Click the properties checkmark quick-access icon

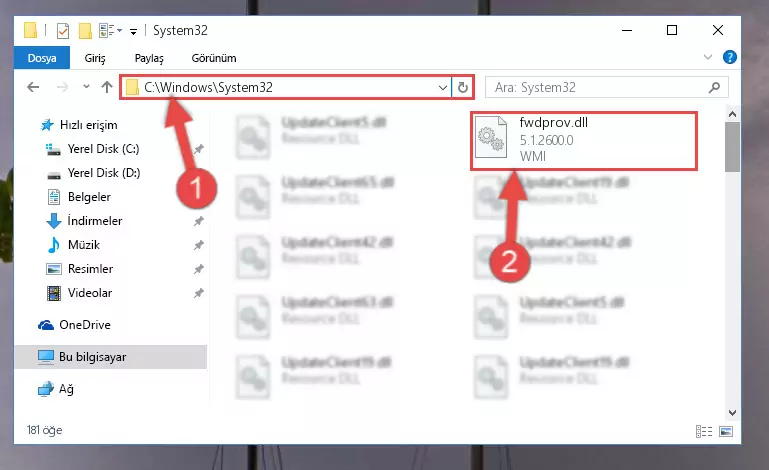coord(63,31)
